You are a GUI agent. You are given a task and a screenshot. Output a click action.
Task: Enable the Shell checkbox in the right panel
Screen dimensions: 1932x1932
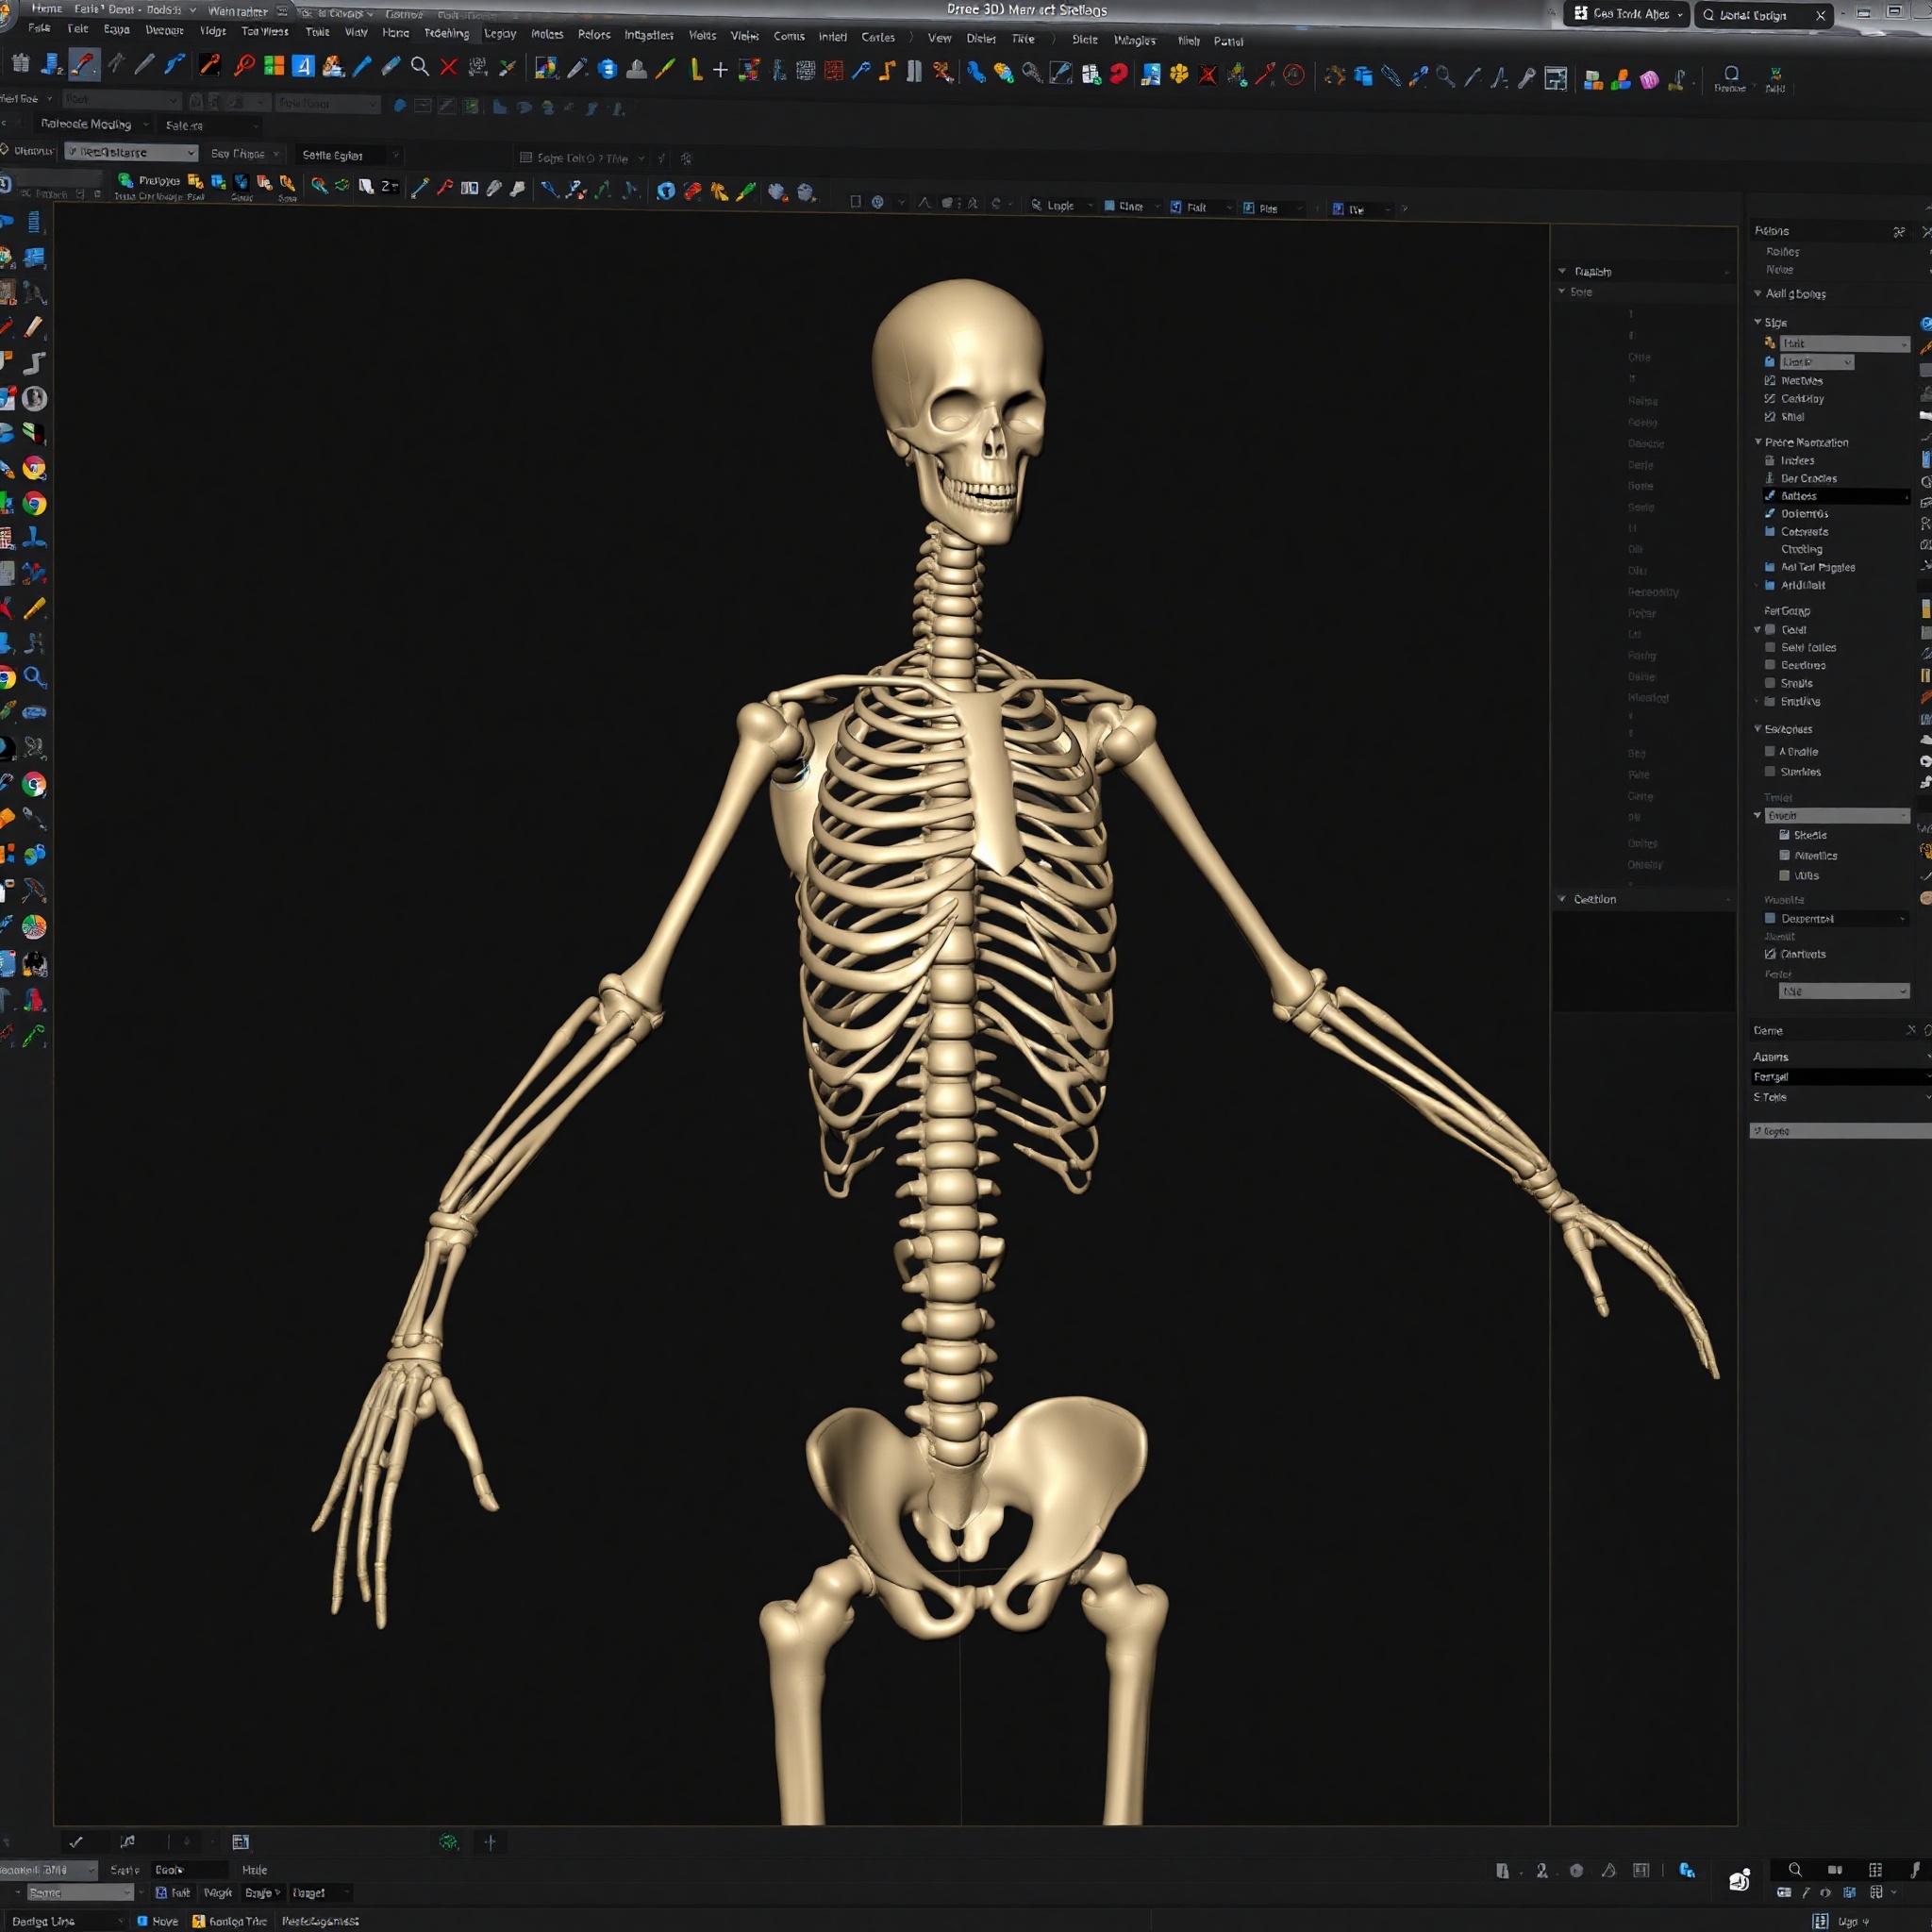click(x=1770, y=416)
